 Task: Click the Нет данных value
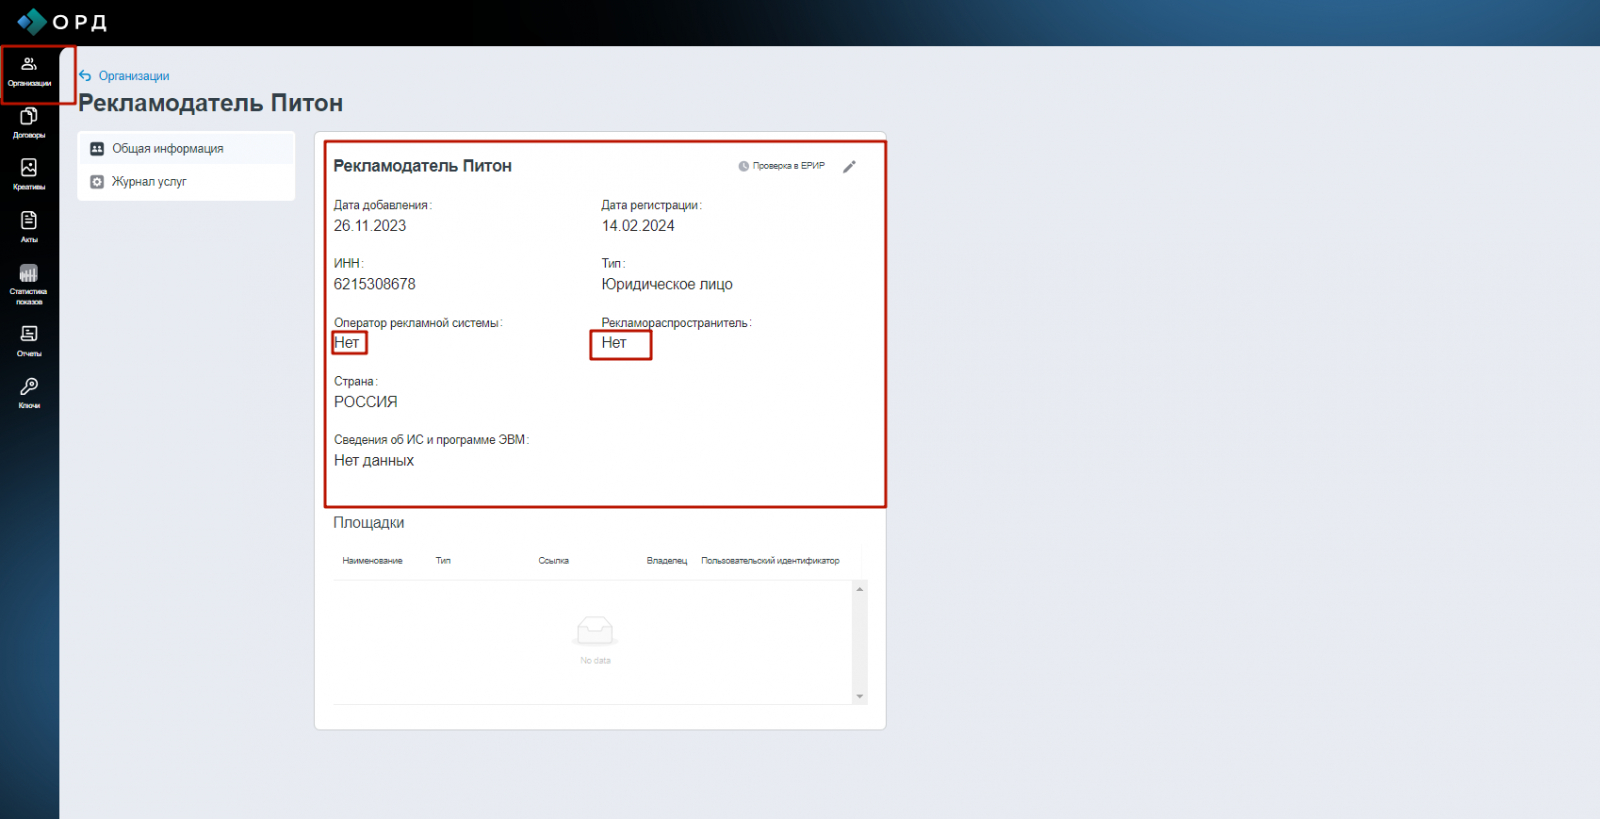click(374, 461)
